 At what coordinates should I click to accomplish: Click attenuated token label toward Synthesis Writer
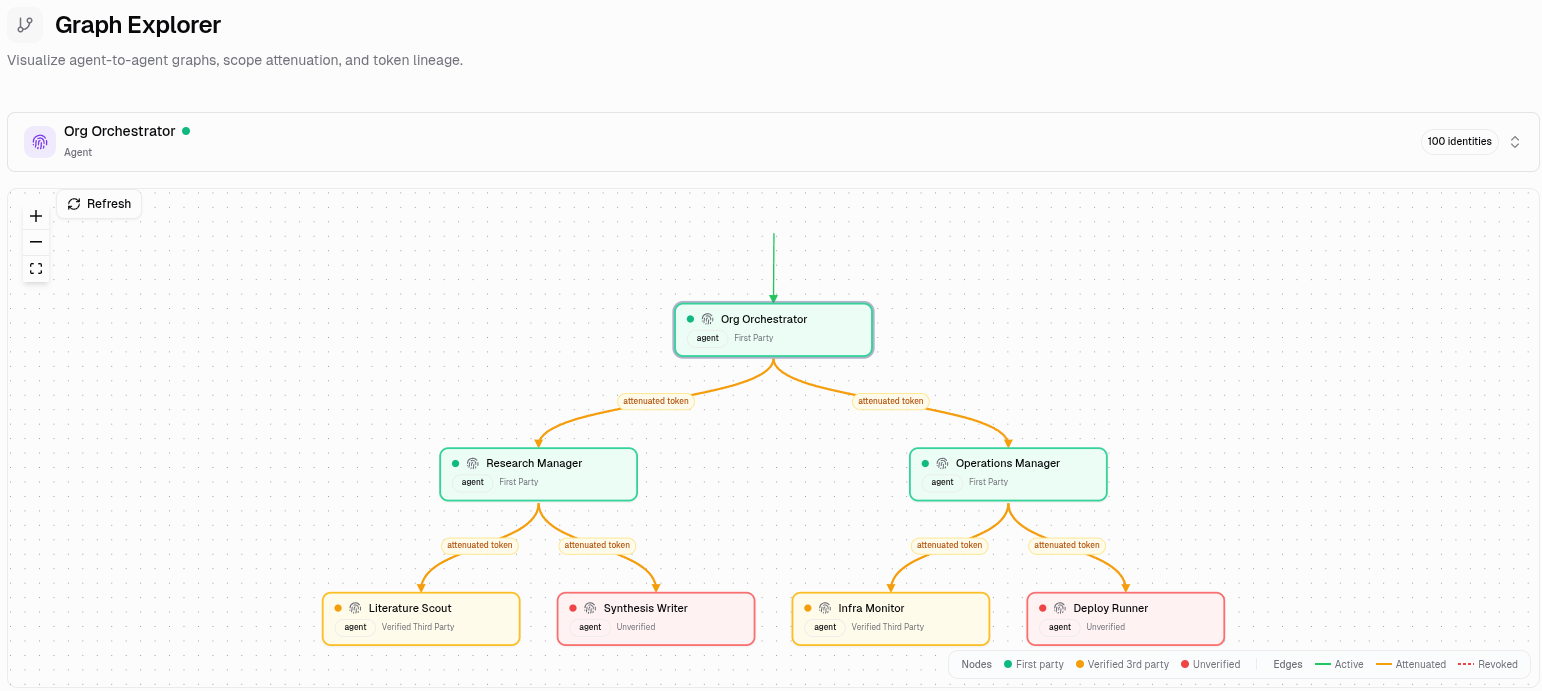(x=597, y=546)
